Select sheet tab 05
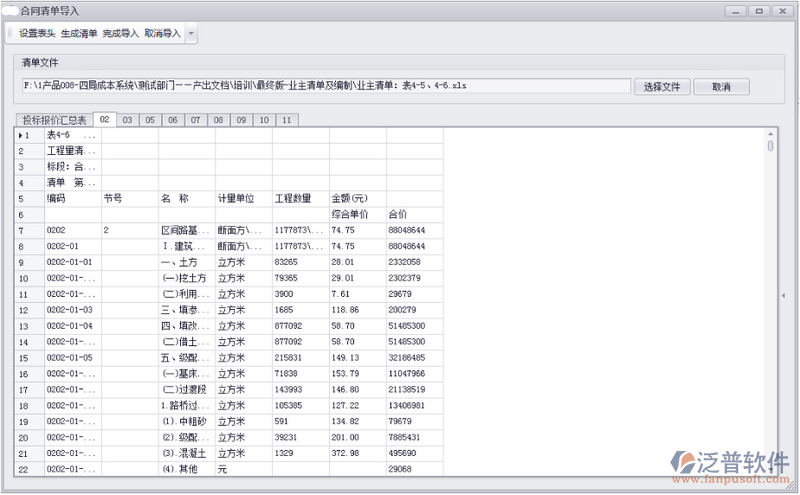 [150, 120]
